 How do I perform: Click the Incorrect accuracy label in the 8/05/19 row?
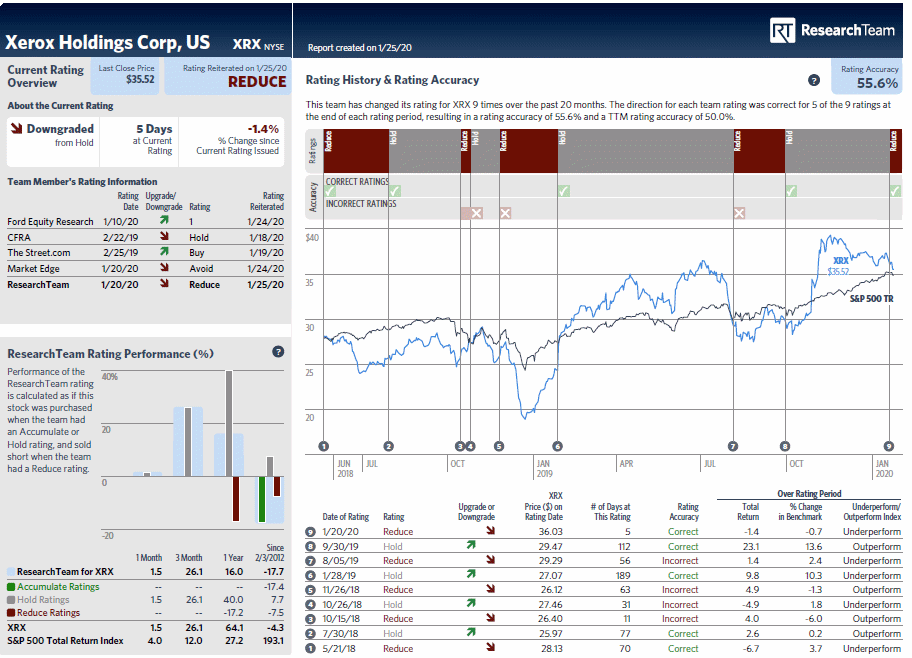pos(680,561)
